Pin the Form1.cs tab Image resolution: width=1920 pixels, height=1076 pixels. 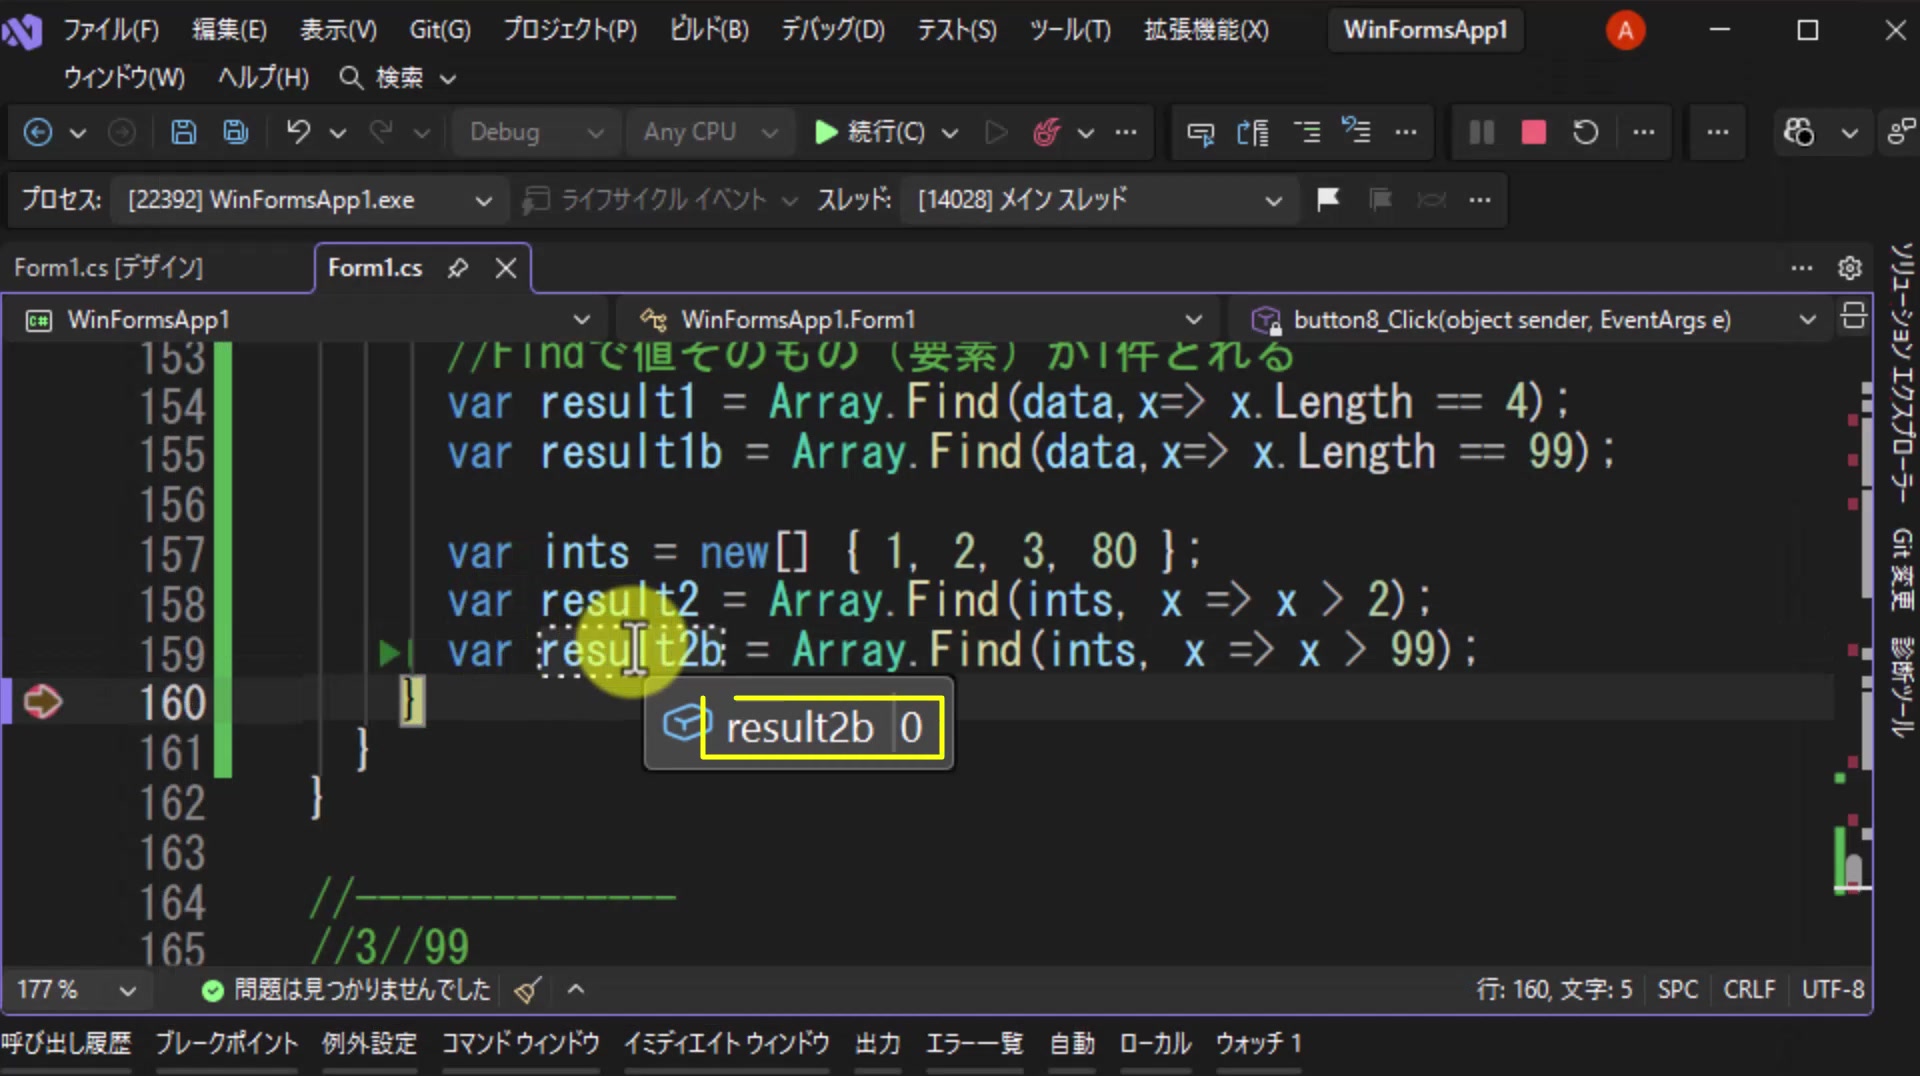[x=458, y=268]
